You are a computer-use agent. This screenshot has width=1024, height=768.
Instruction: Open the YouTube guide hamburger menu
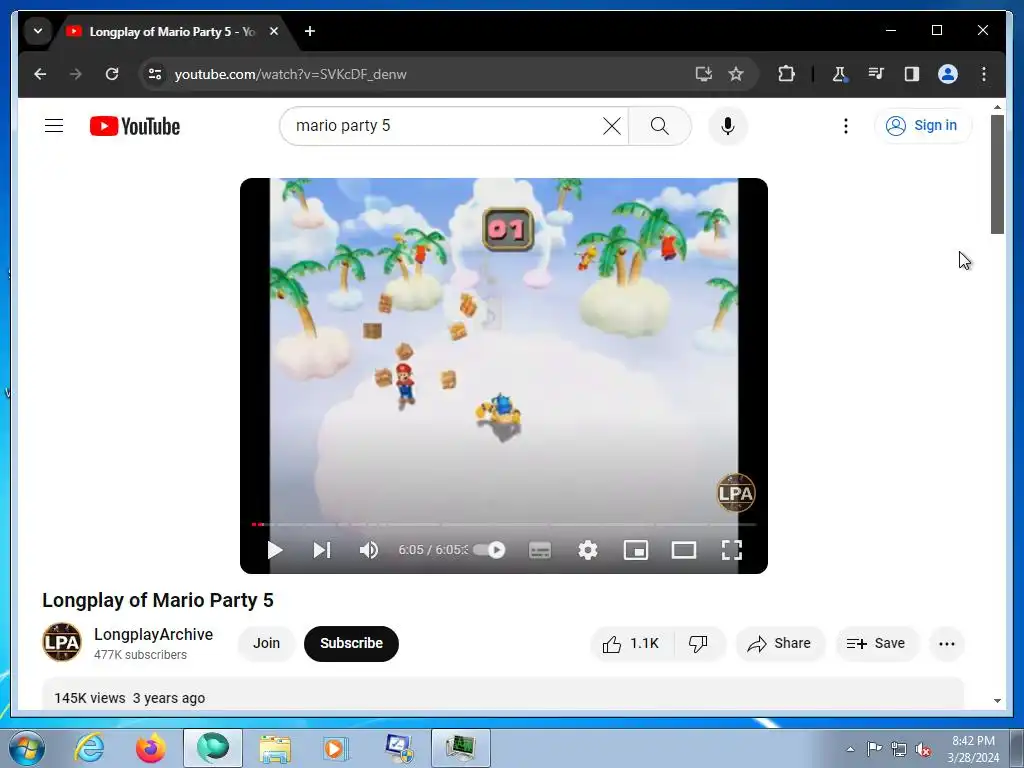click(54, 125)
